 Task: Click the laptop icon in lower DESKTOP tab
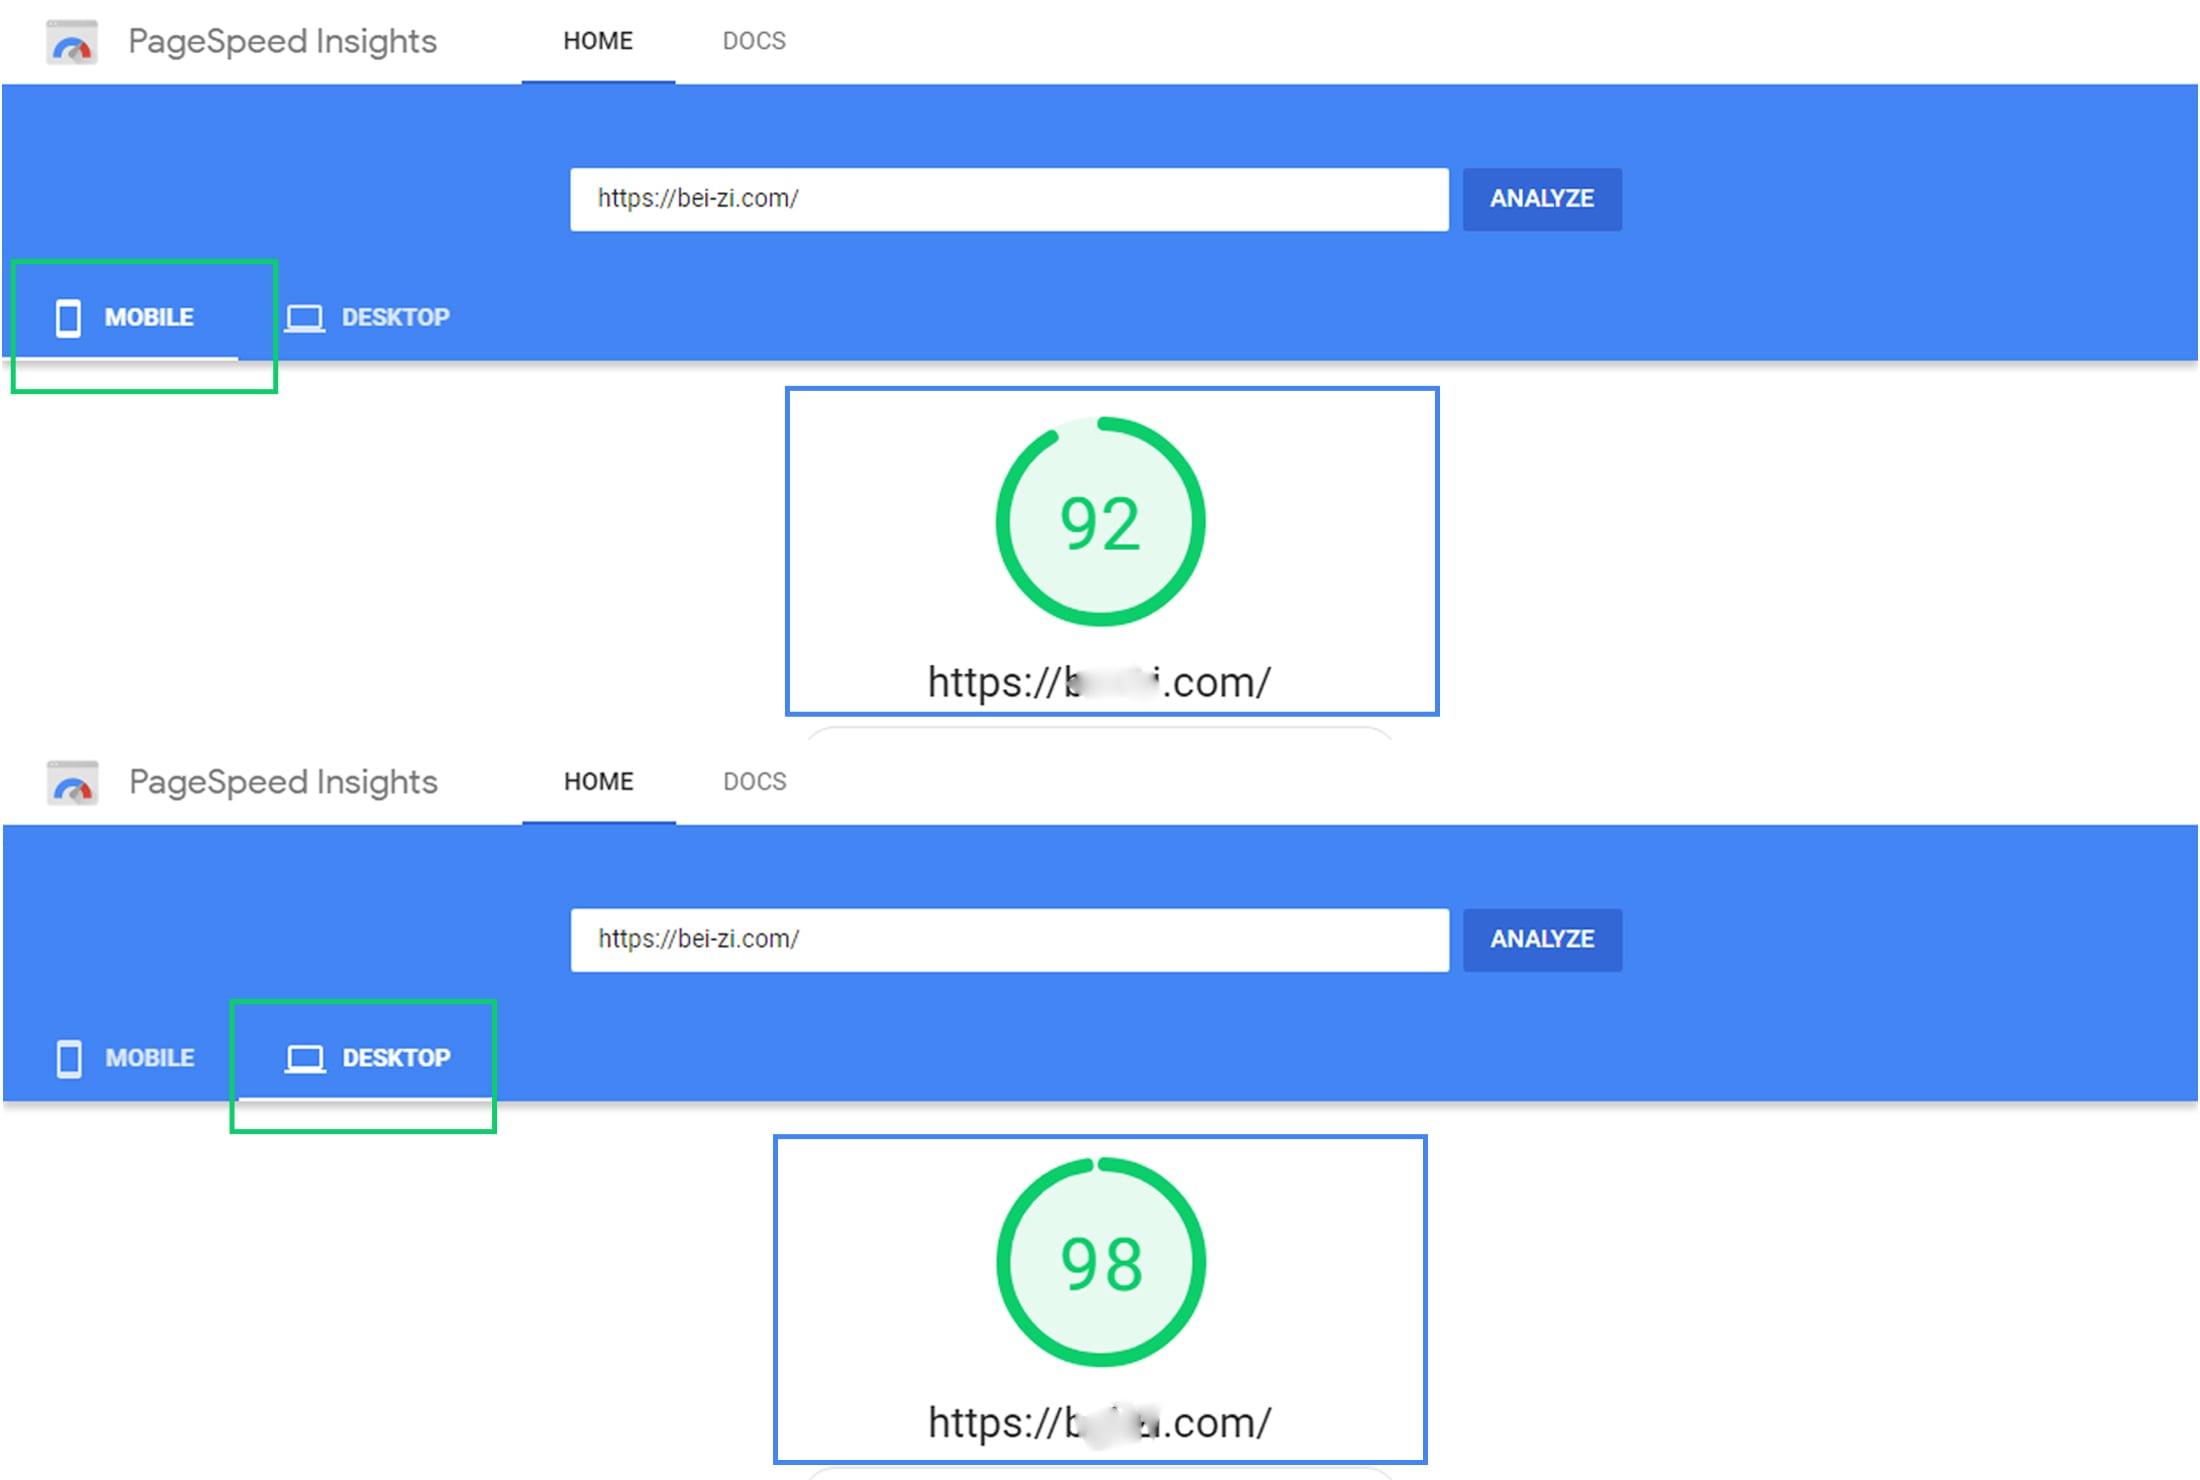(305, 1057)
